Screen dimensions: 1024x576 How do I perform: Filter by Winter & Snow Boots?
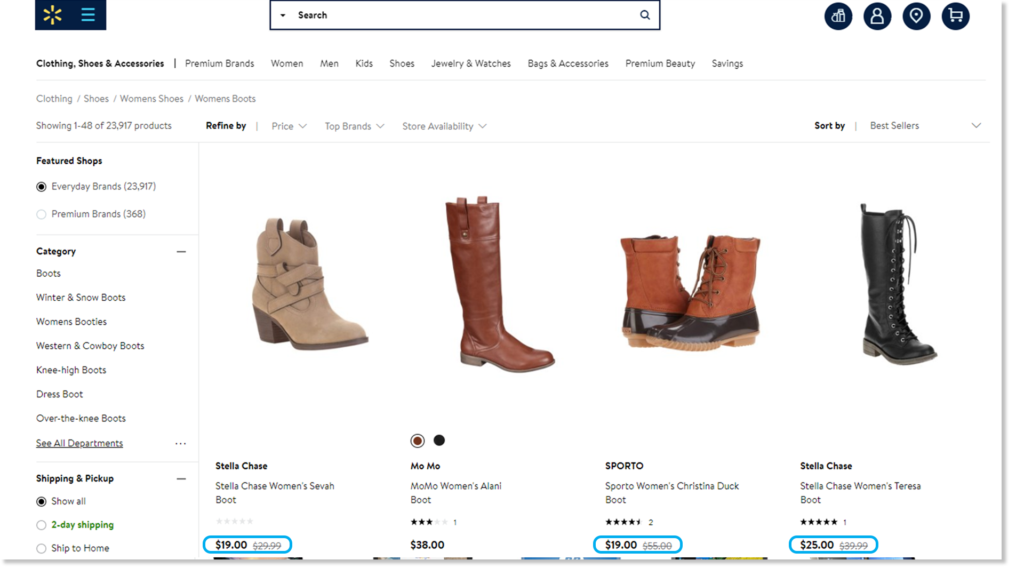click(81, 298)
